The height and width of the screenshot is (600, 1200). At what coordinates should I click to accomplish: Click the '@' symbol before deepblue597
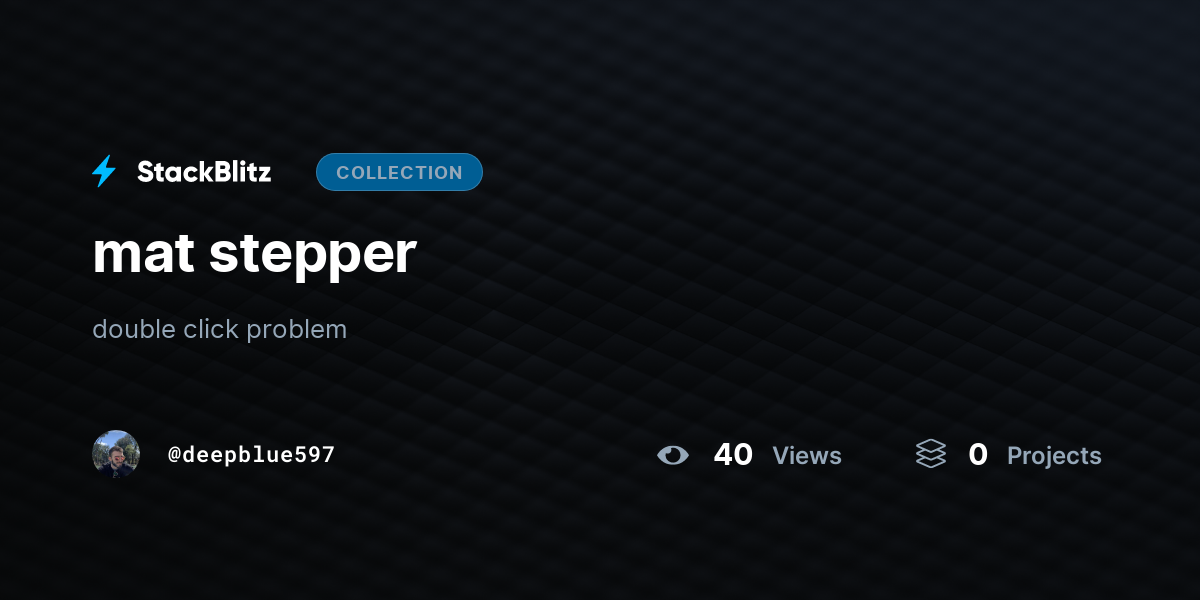[x=174, y=455]
